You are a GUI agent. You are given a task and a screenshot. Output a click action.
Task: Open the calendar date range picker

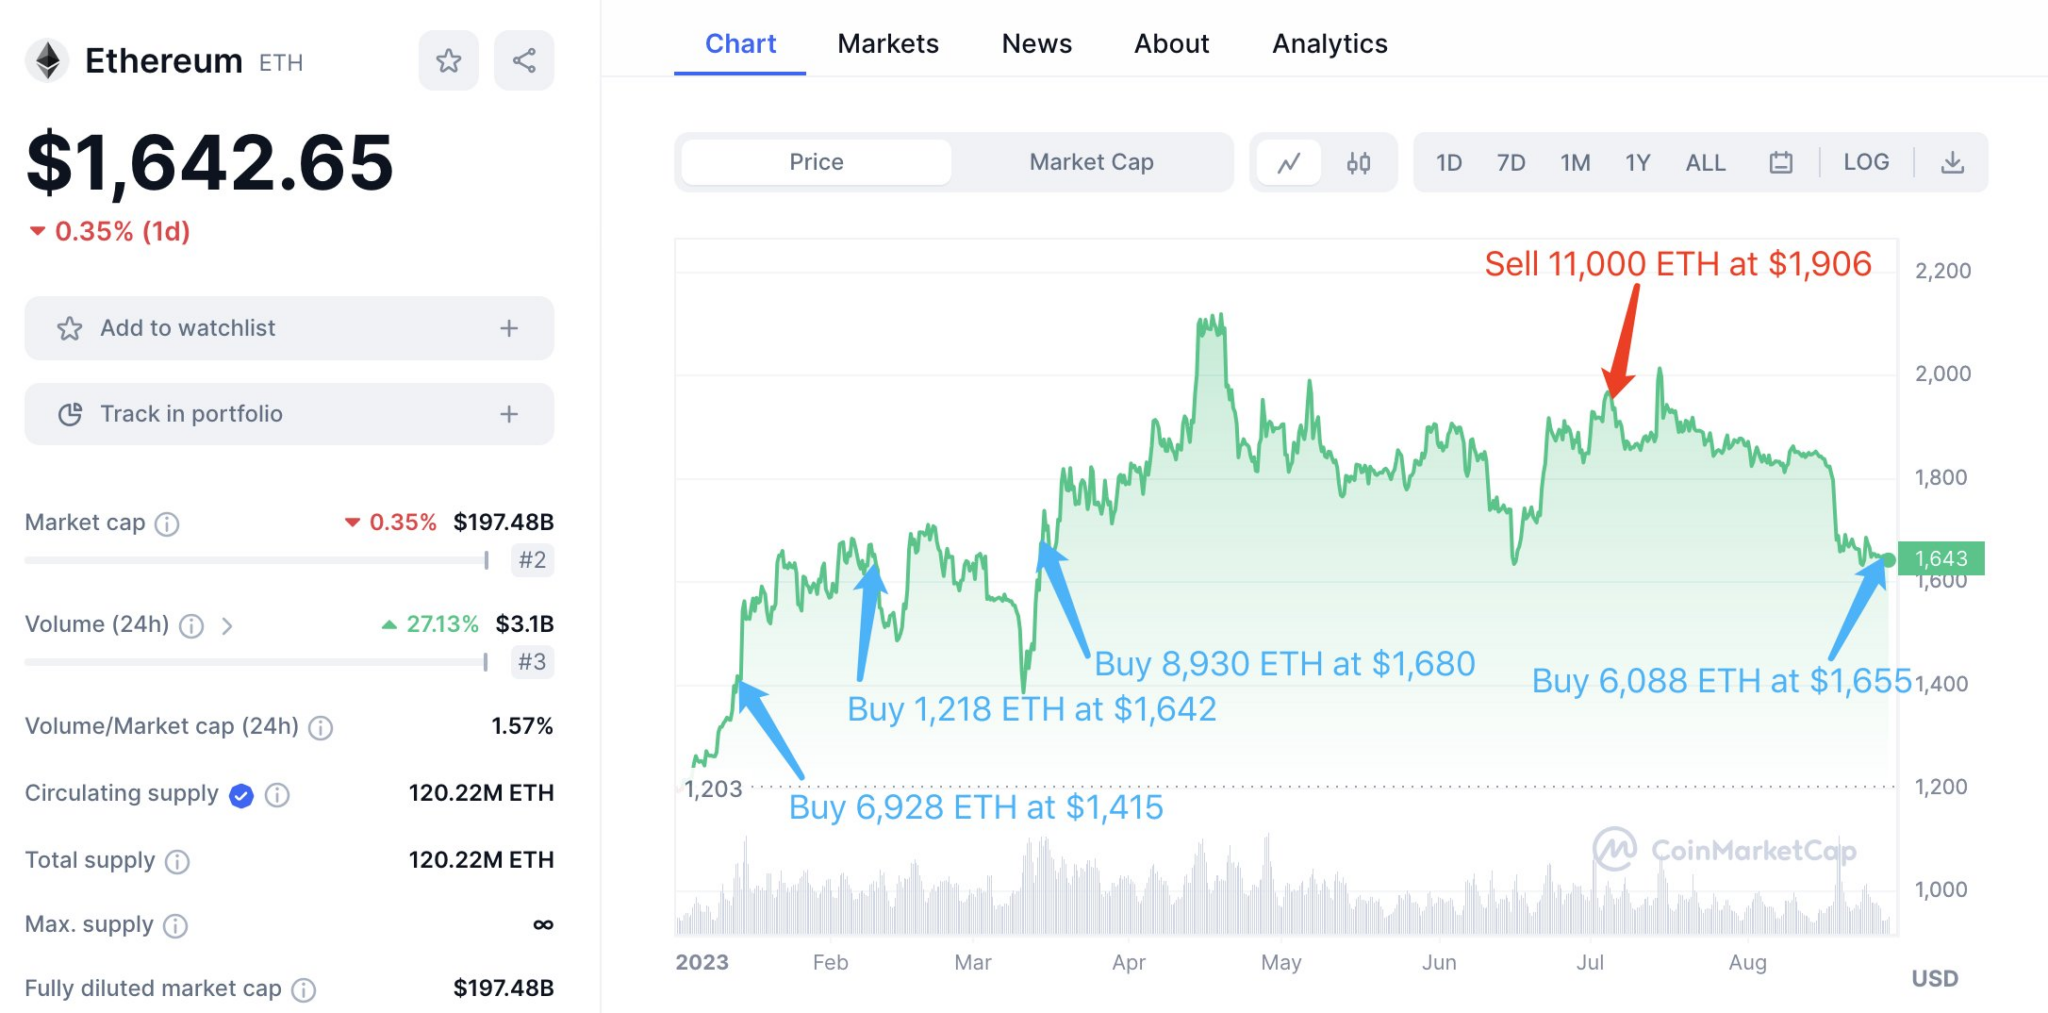click(1780, 162)
